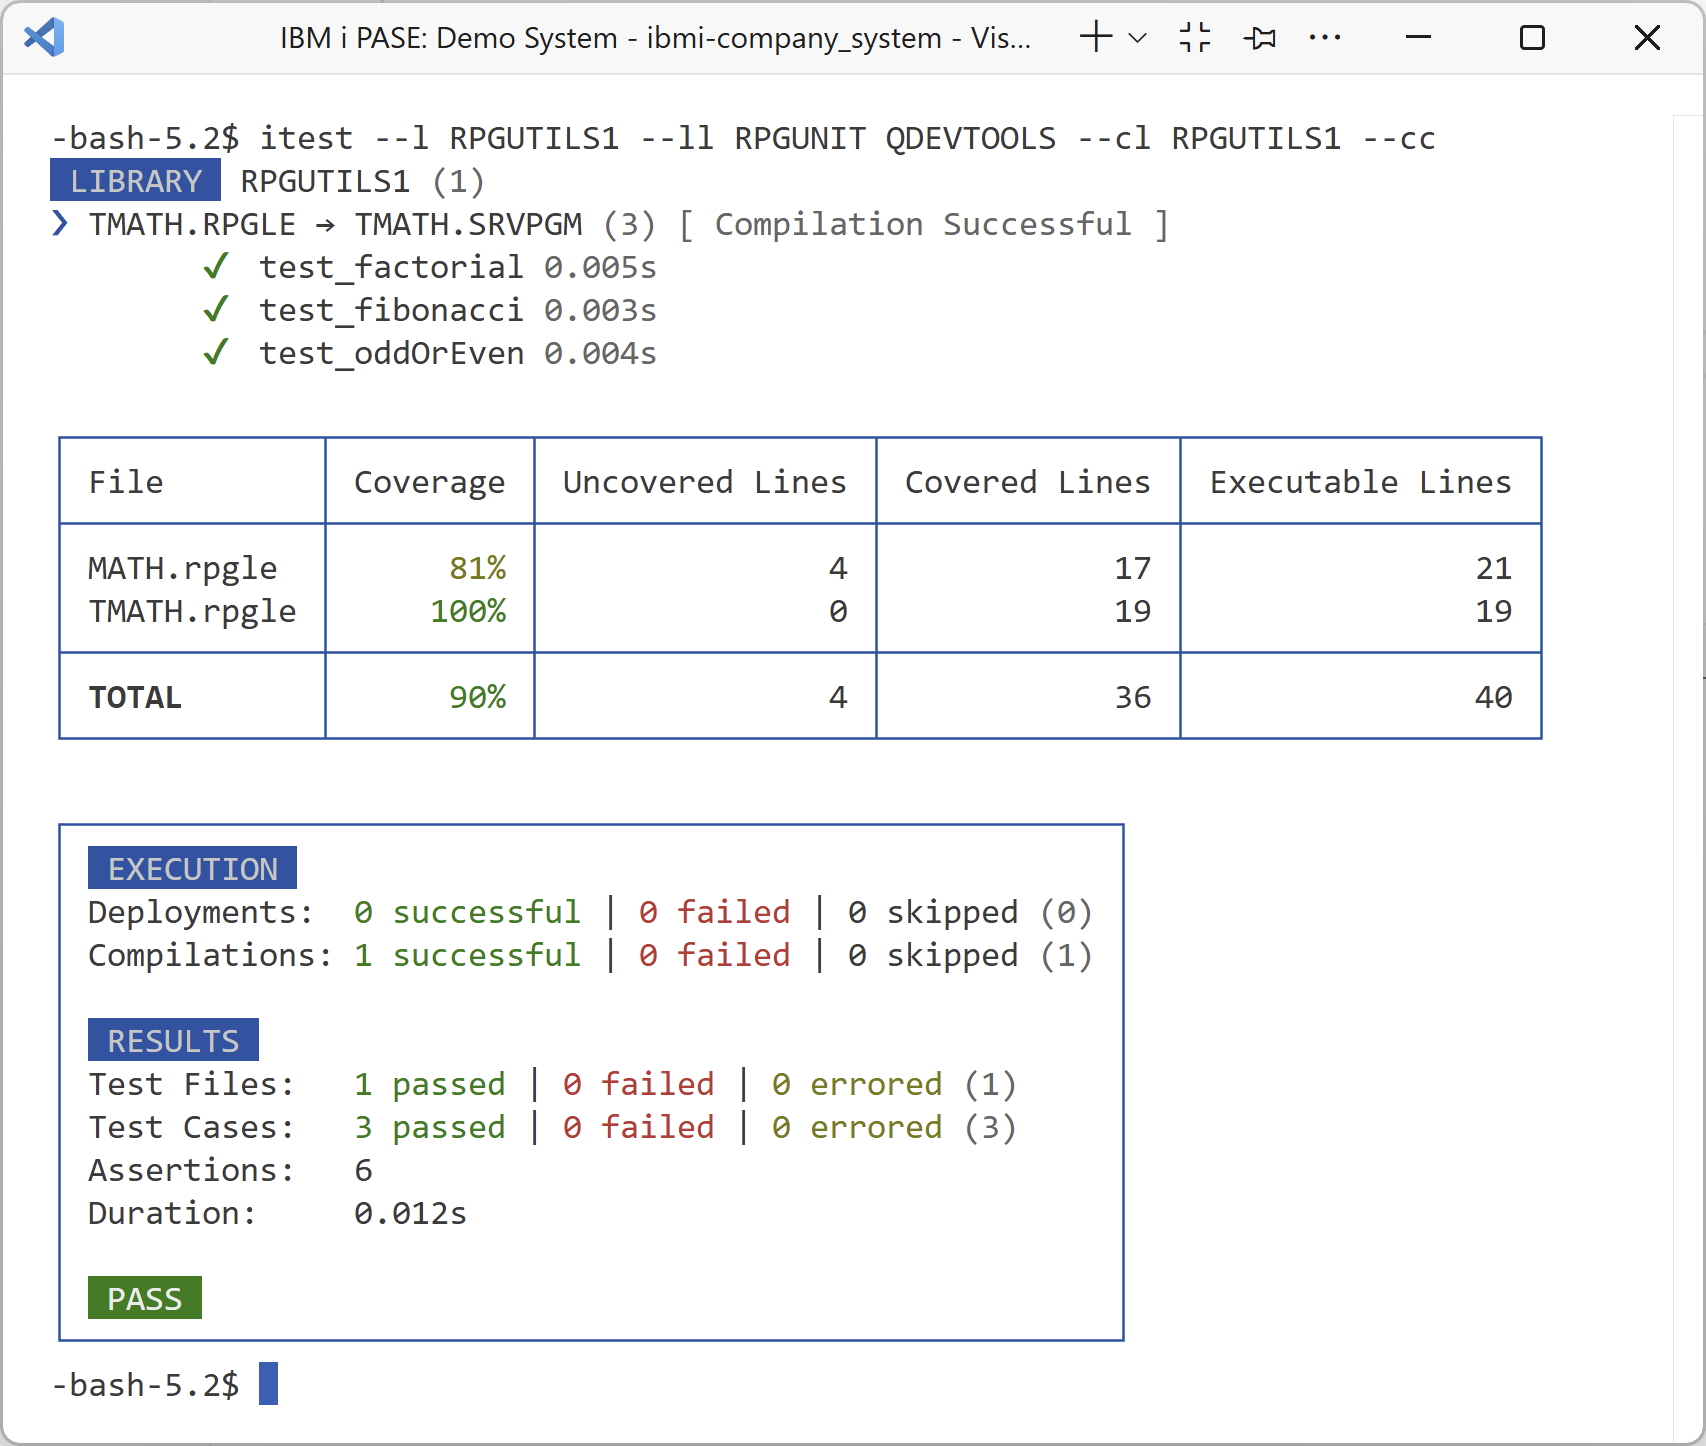The image size is (1706, 1446).
Task: Restore terminal back into the editor panel
Action: coord(1193,37)
